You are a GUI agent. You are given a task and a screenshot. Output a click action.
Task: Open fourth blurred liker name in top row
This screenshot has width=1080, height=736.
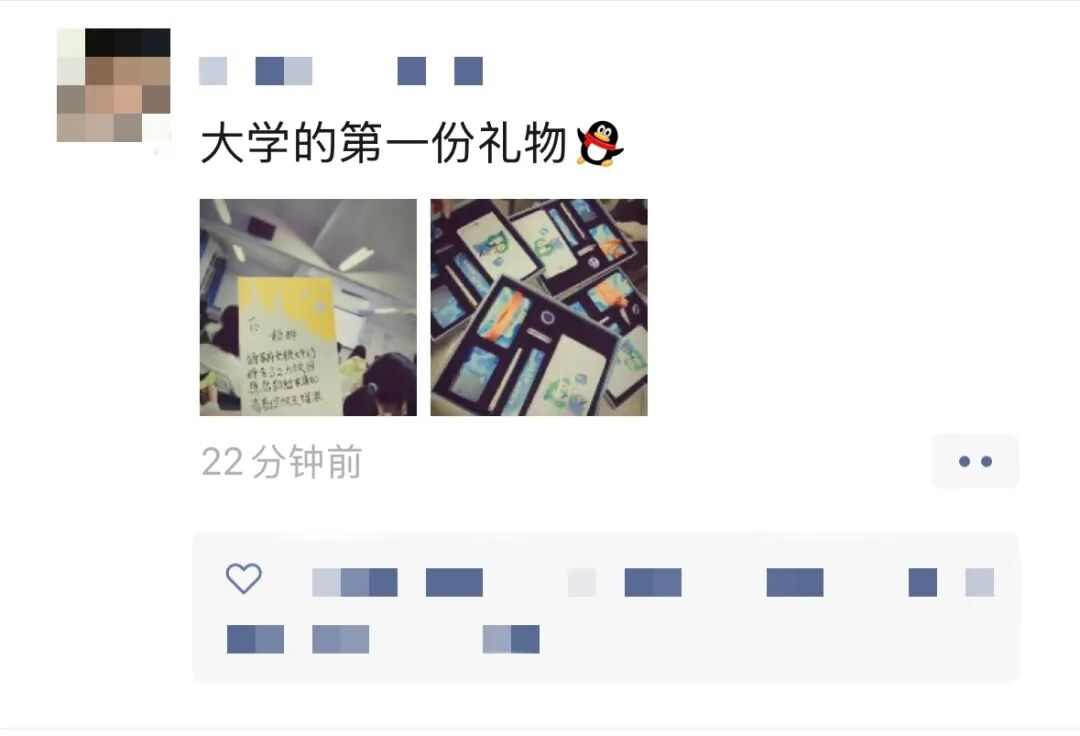tap(653, 582)
